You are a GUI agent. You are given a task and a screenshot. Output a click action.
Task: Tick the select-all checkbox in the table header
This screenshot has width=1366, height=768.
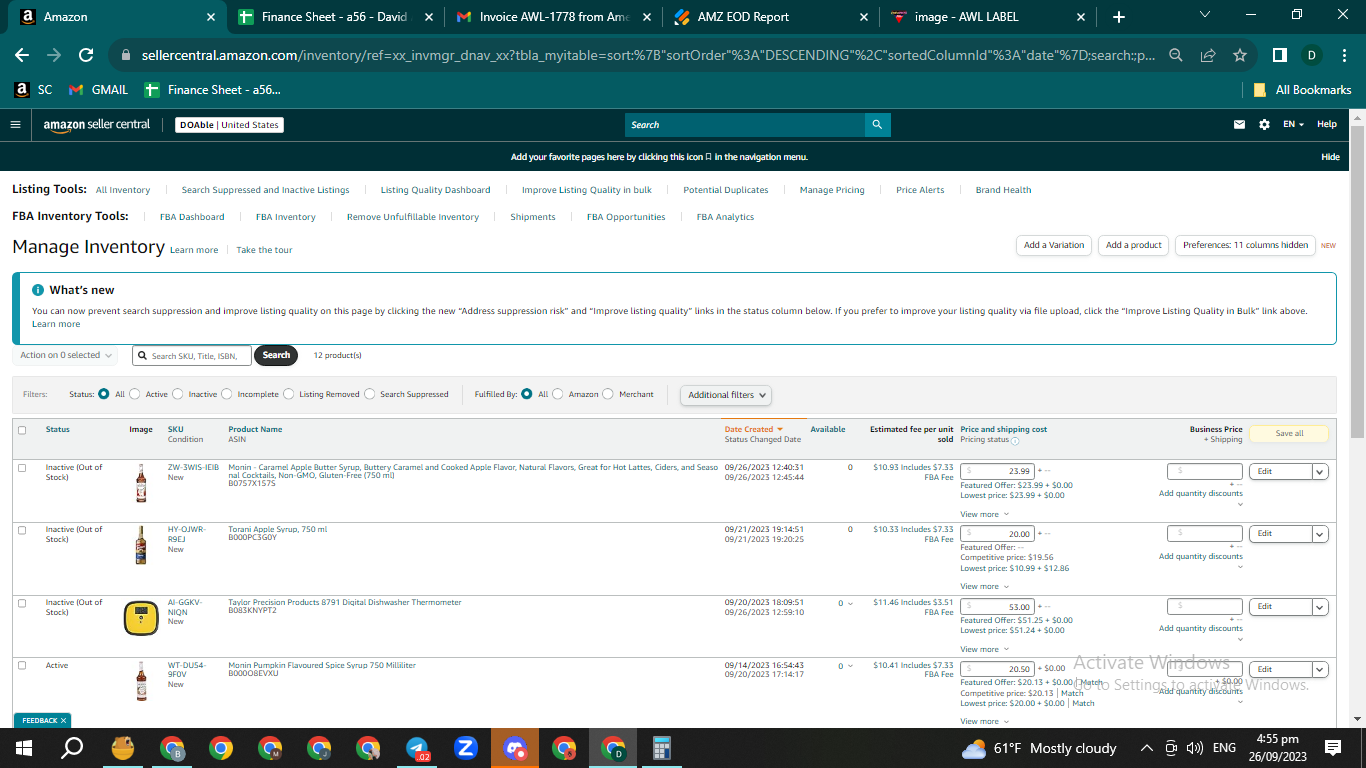tap(22, 430)
